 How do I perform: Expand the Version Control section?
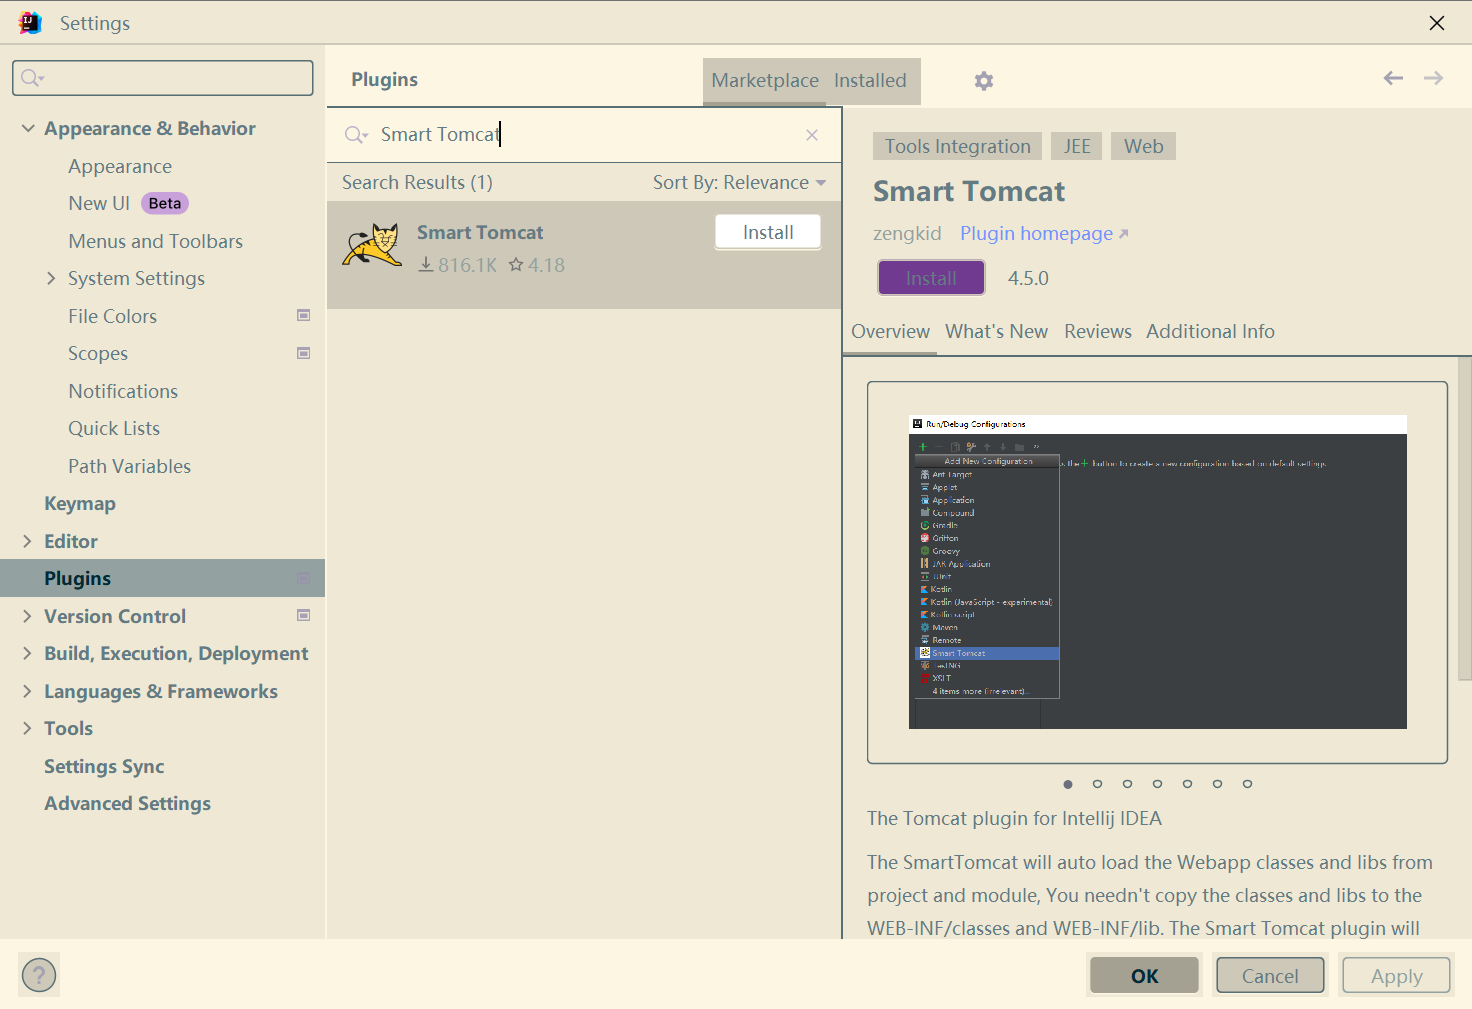[x=27, y=616]
